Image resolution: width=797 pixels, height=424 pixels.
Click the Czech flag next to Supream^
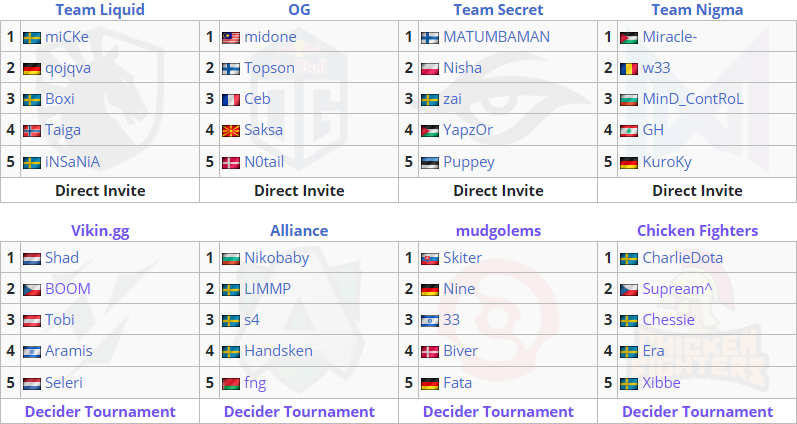tap(629, 290)
